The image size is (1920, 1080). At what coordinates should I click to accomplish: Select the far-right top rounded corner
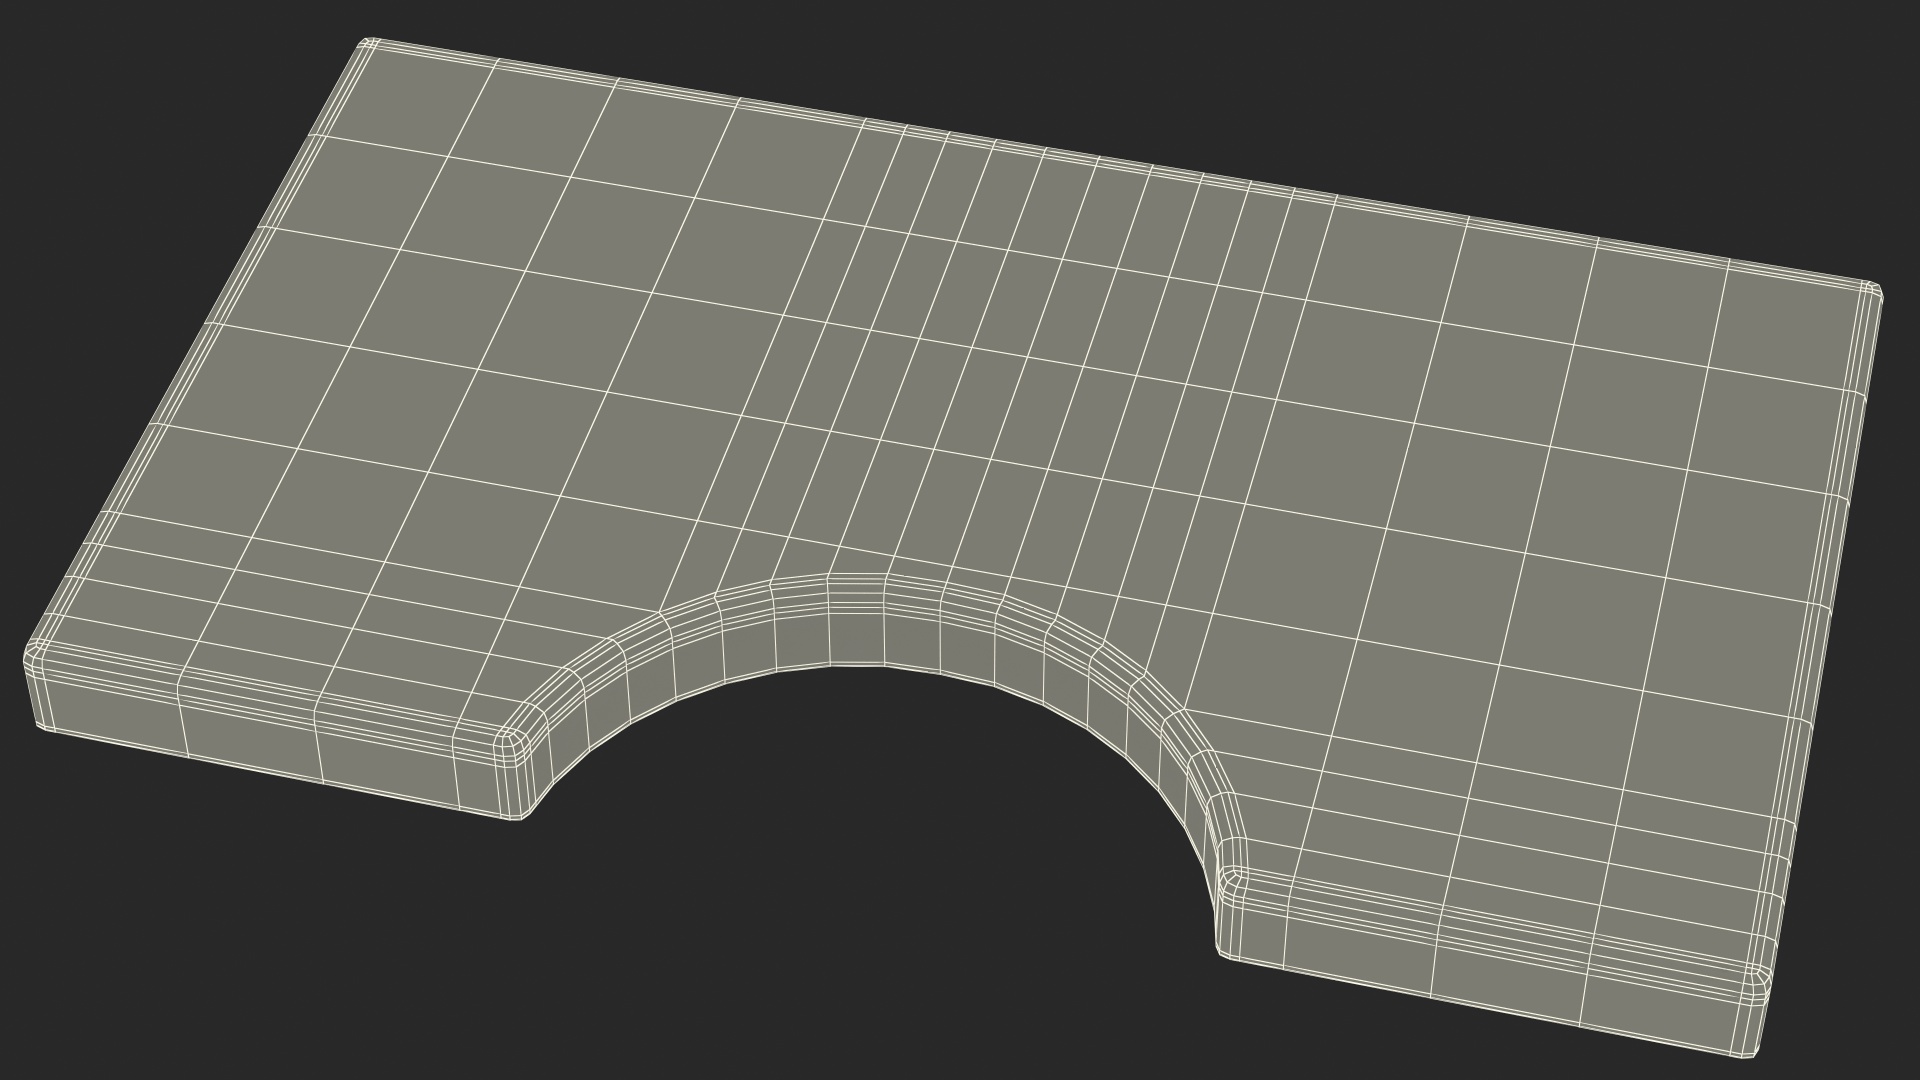(x=1872, y=291)
